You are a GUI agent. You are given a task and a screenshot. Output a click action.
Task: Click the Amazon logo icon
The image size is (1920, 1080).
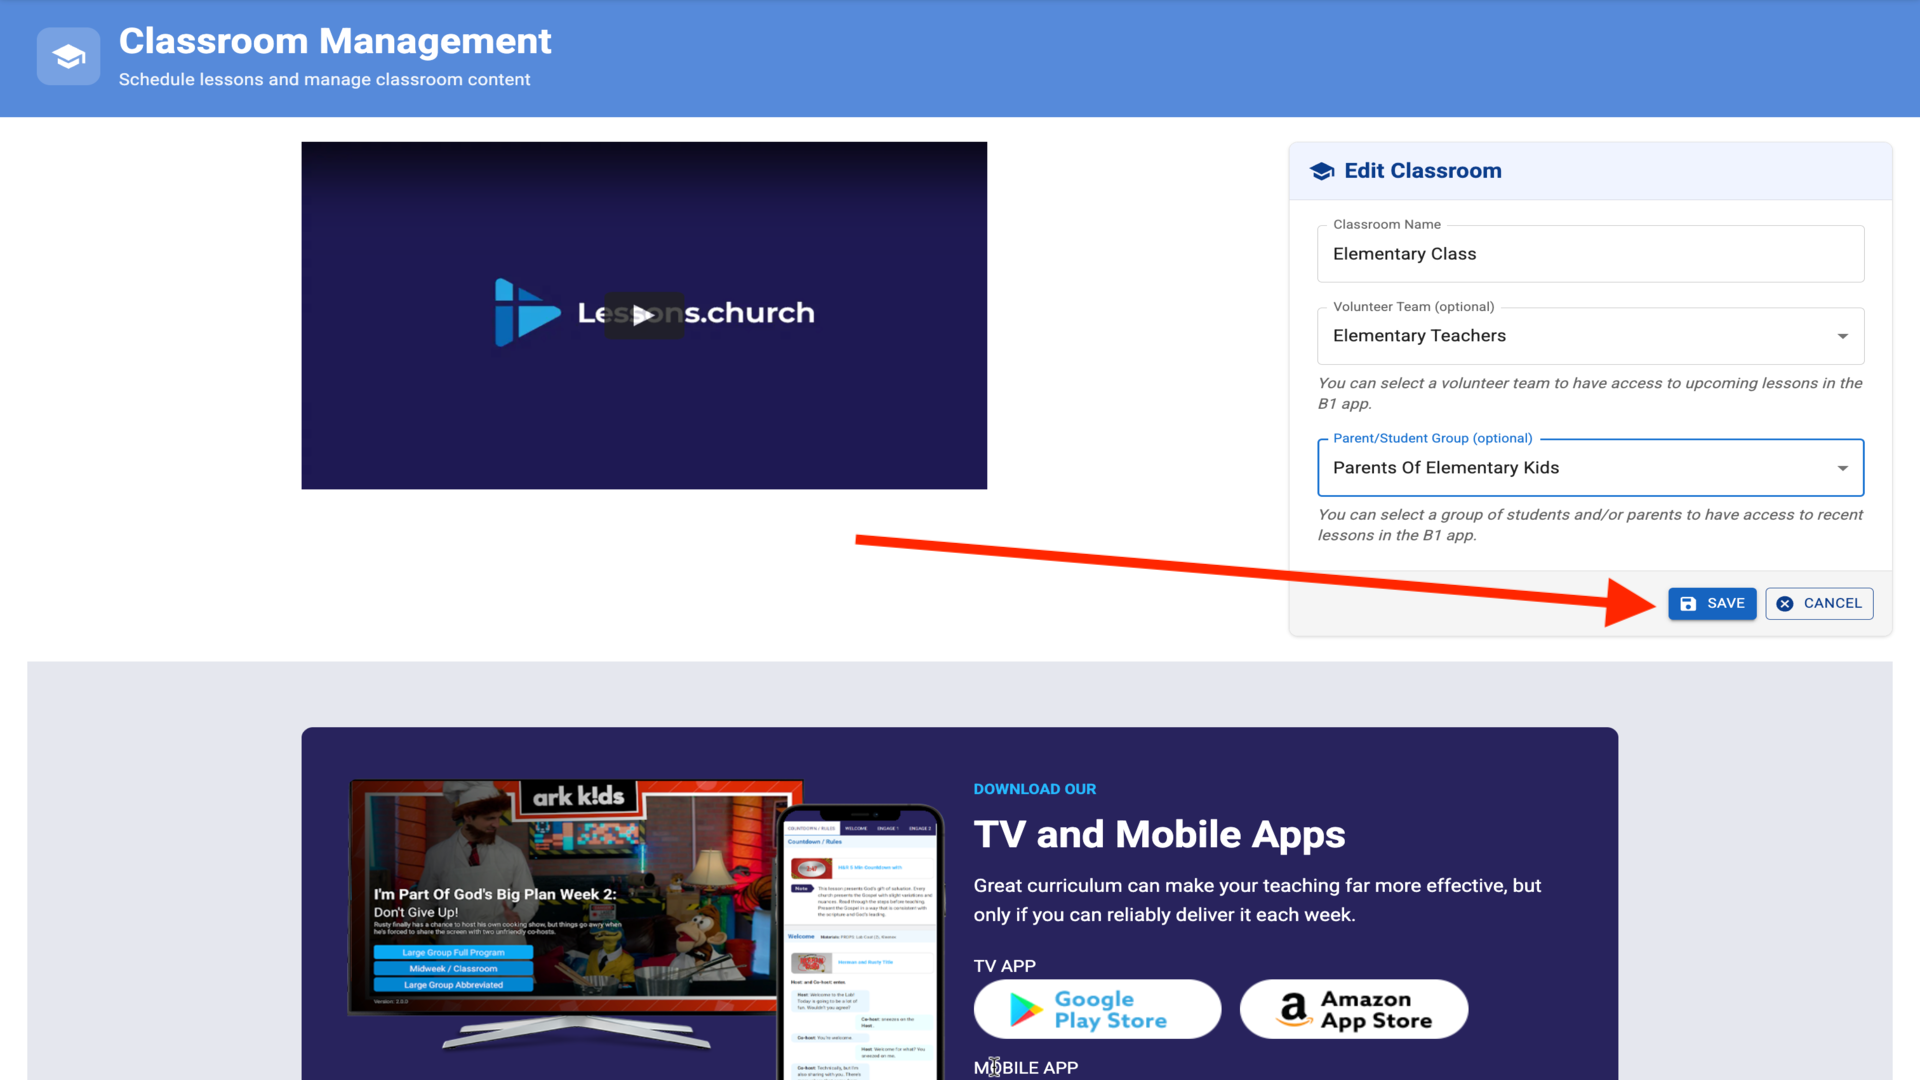pyautogui.click(x=1294, y=1010)
